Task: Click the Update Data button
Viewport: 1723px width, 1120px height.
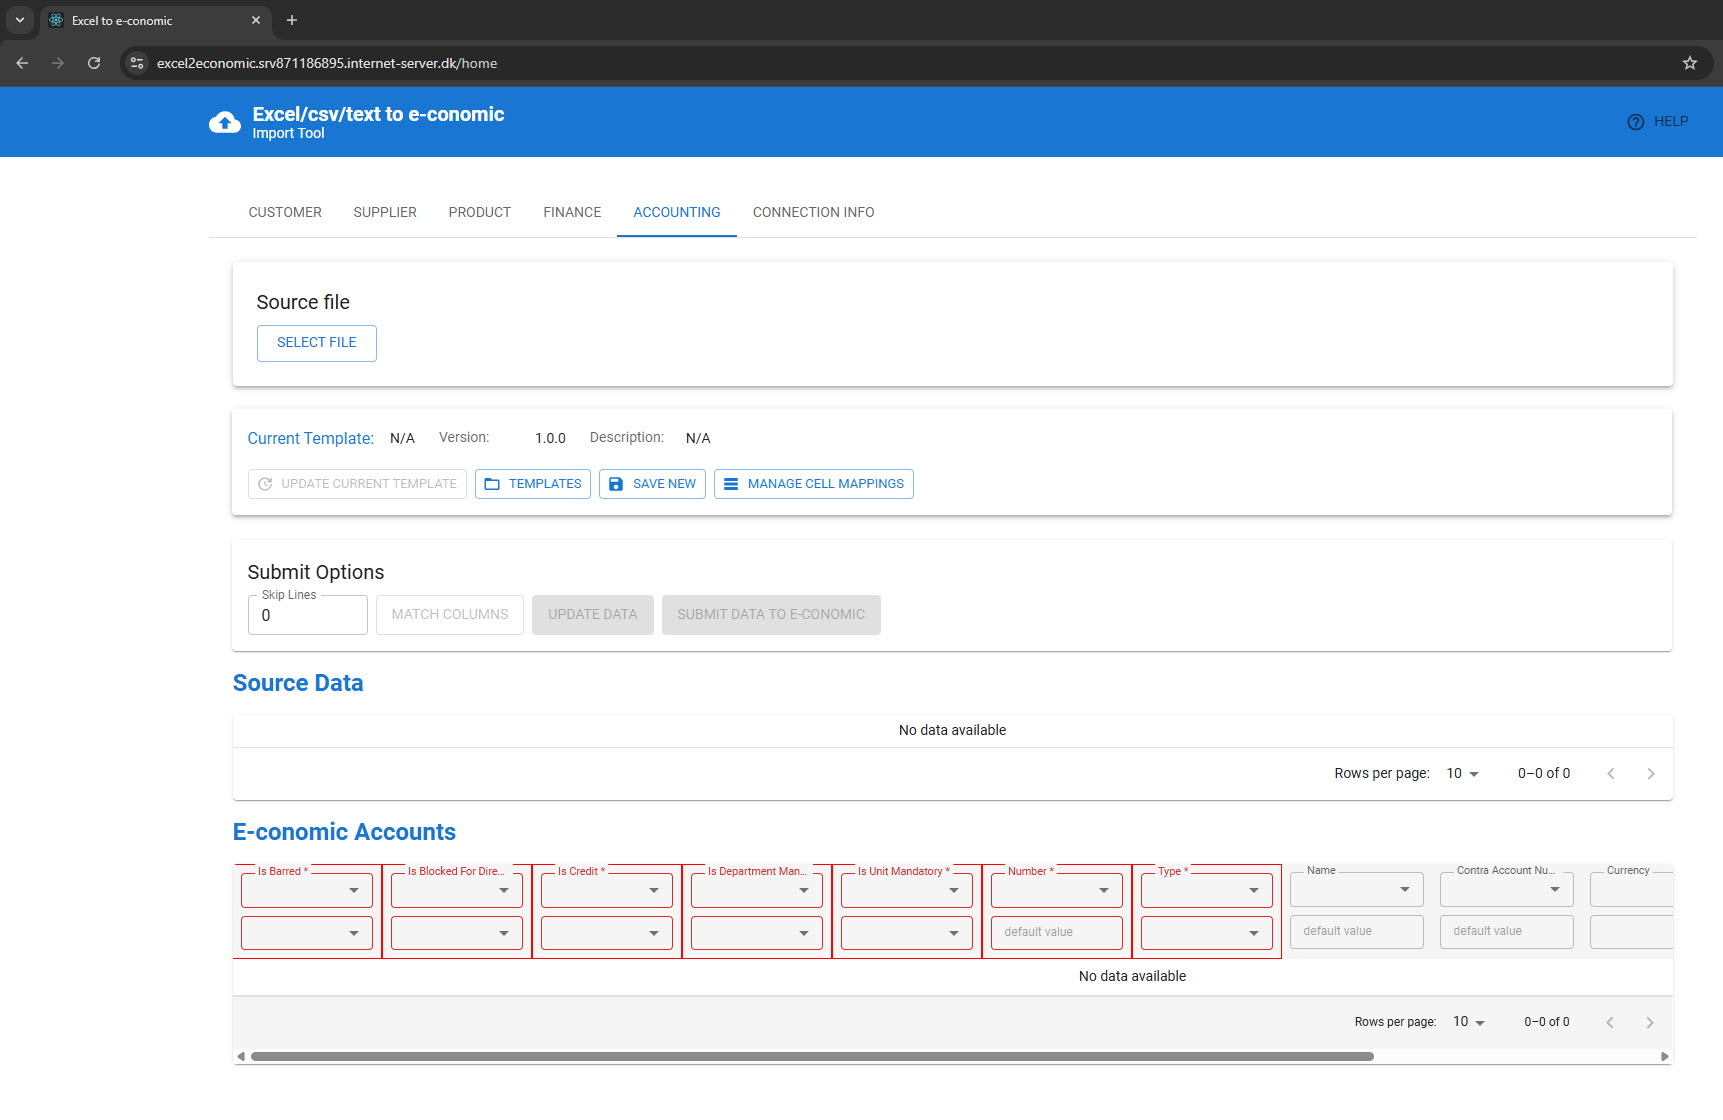Action: 593,615
